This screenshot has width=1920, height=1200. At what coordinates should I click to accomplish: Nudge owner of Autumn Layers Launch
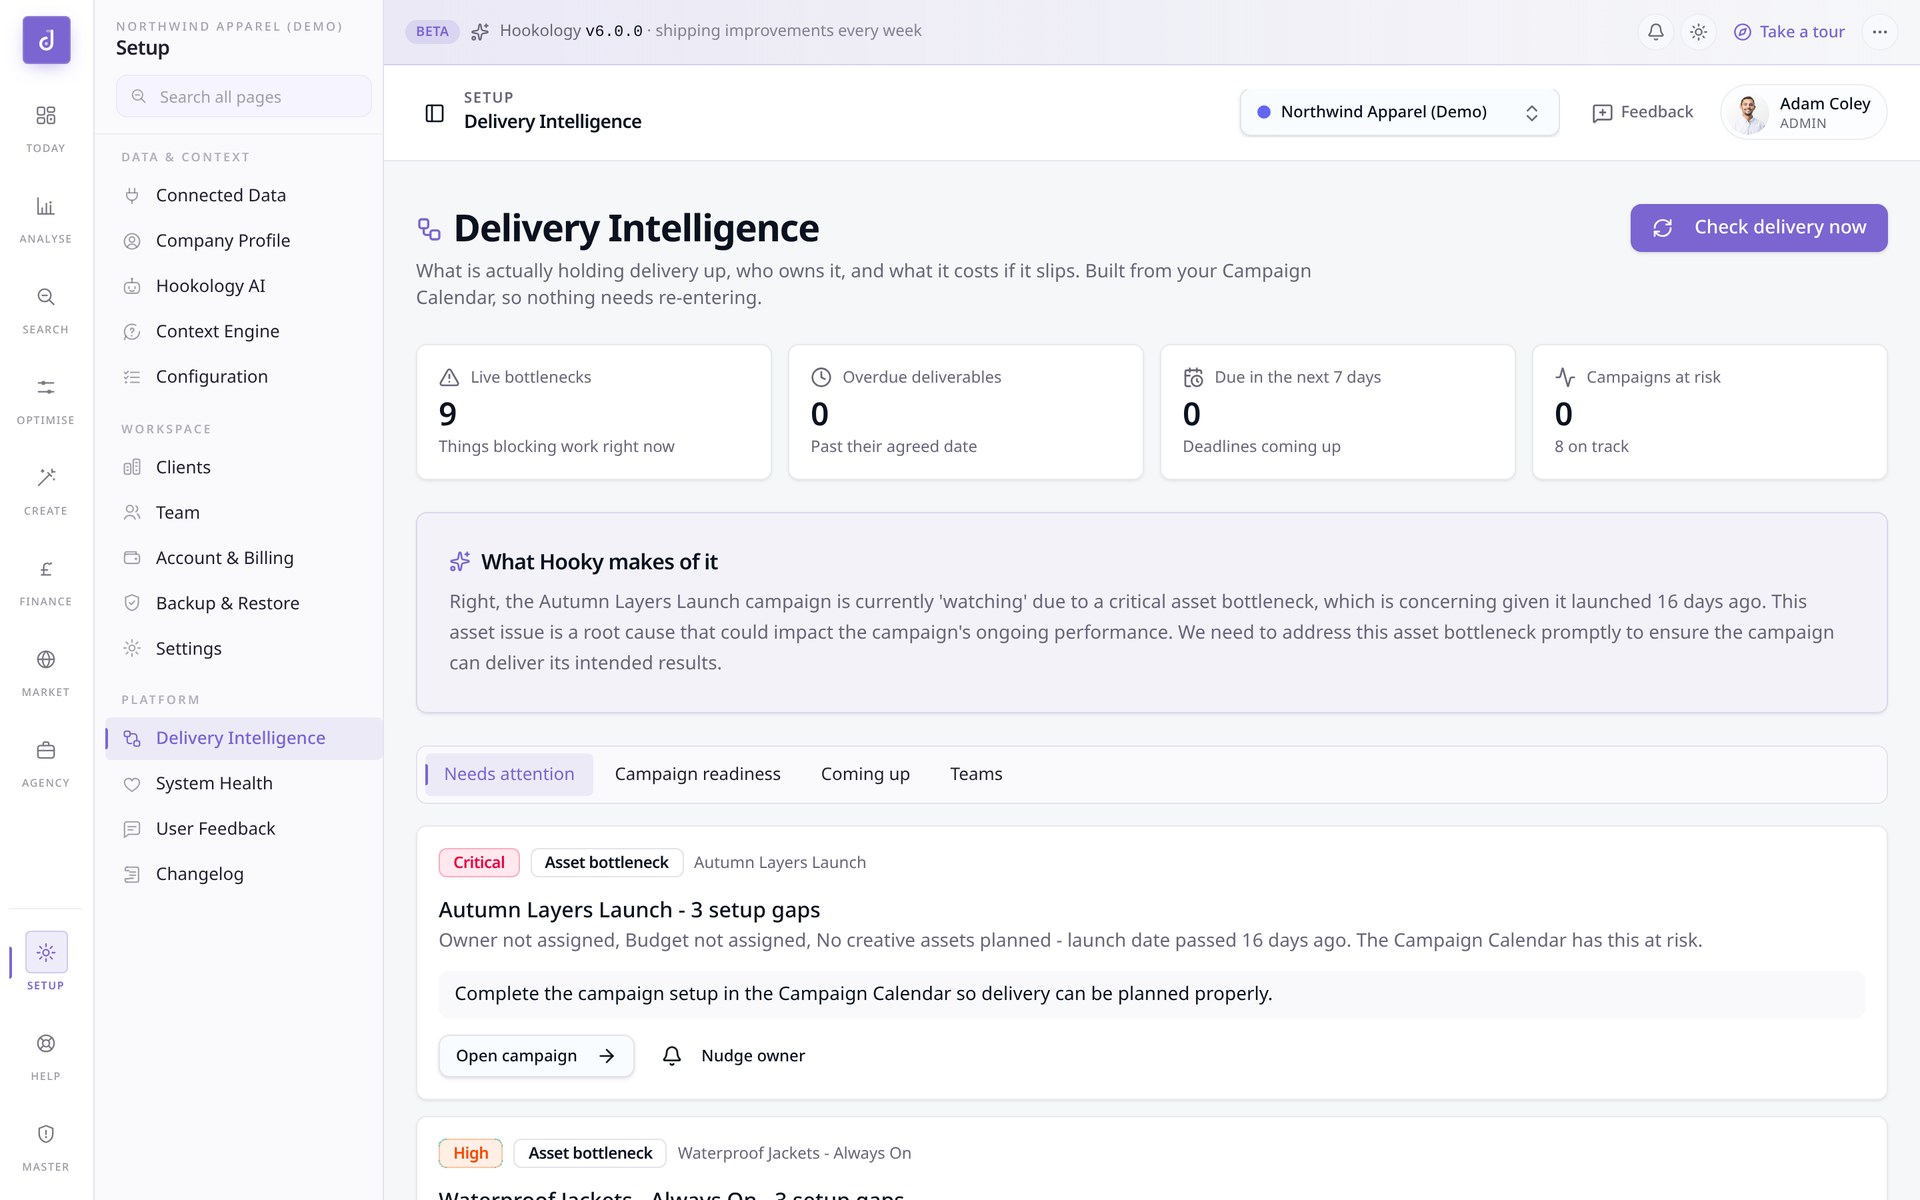click(734, 1056)
